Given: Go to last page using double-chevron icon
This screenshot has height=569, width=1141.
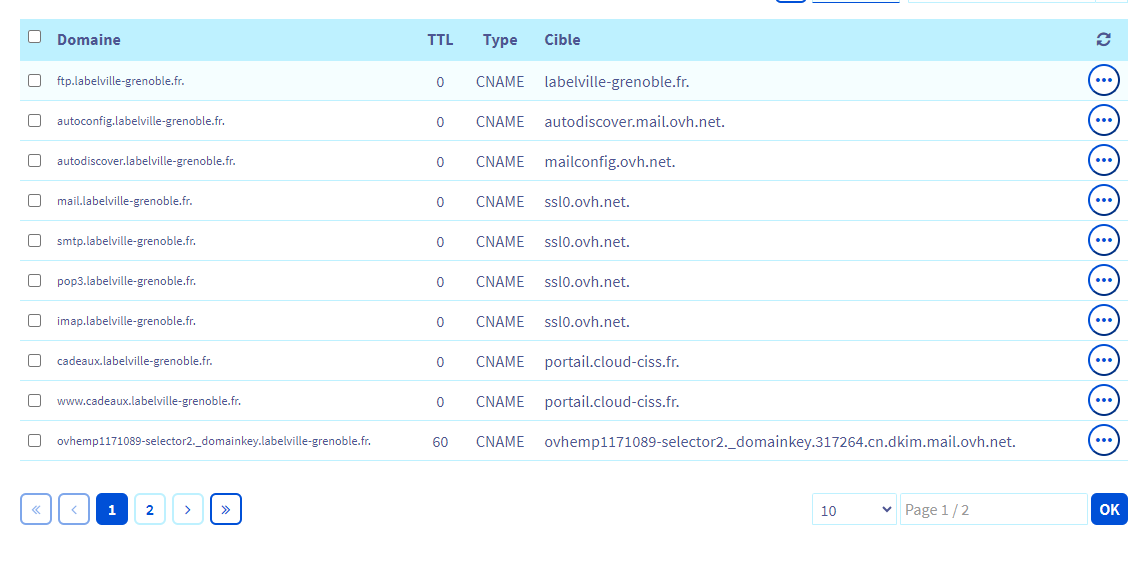Looking at the screenshot, I should tap(226, 509).
